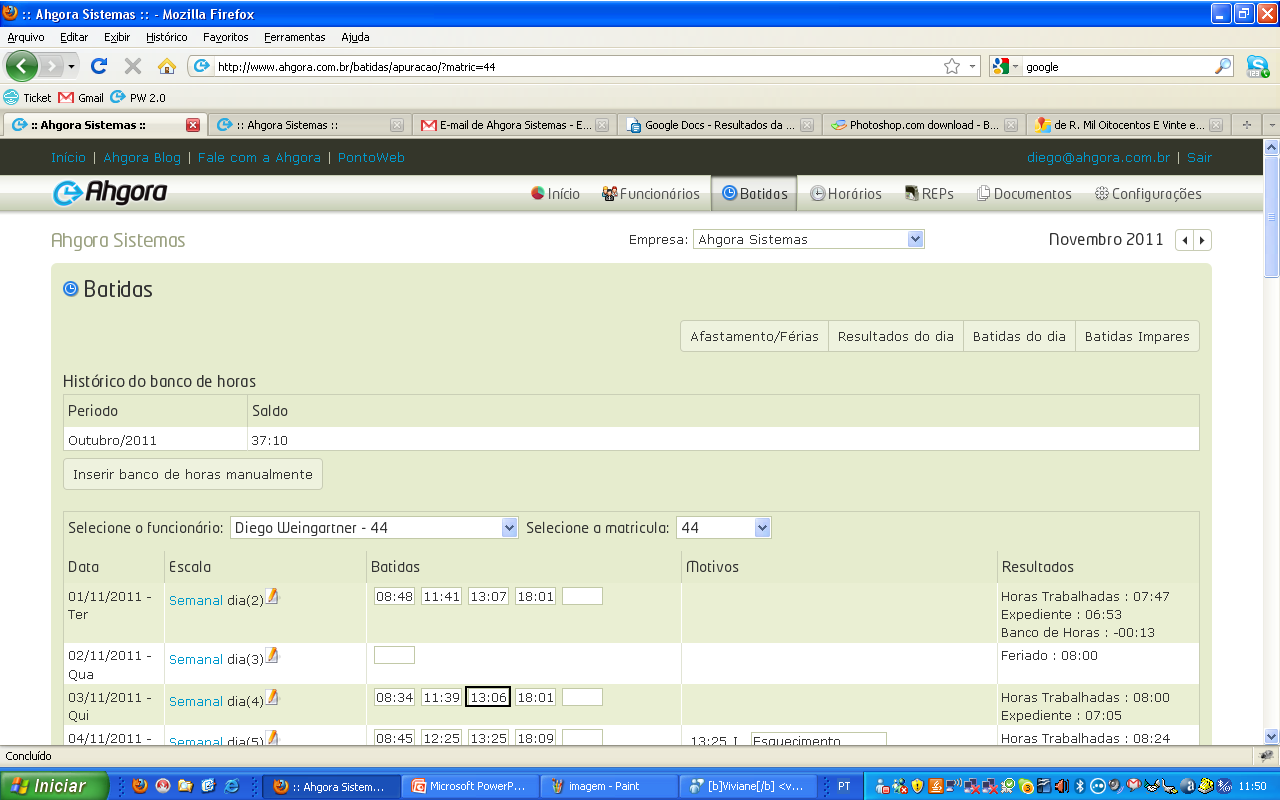Click the Windows Iniciar start button
This screenshot has height=800, width=1280.
(x=55, y=786)
